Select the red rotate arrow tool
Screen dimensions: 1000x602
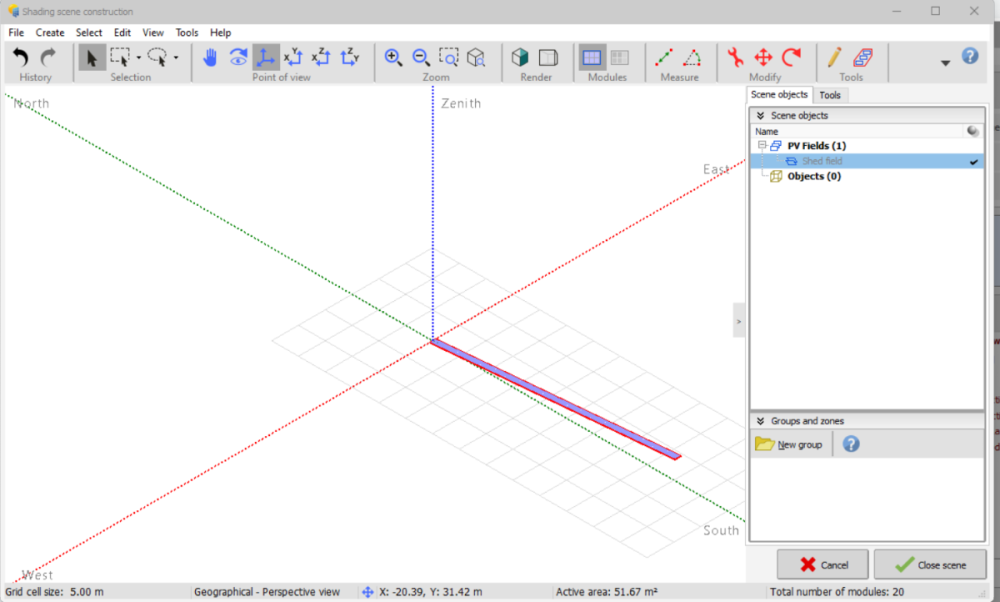click(791, 58)
